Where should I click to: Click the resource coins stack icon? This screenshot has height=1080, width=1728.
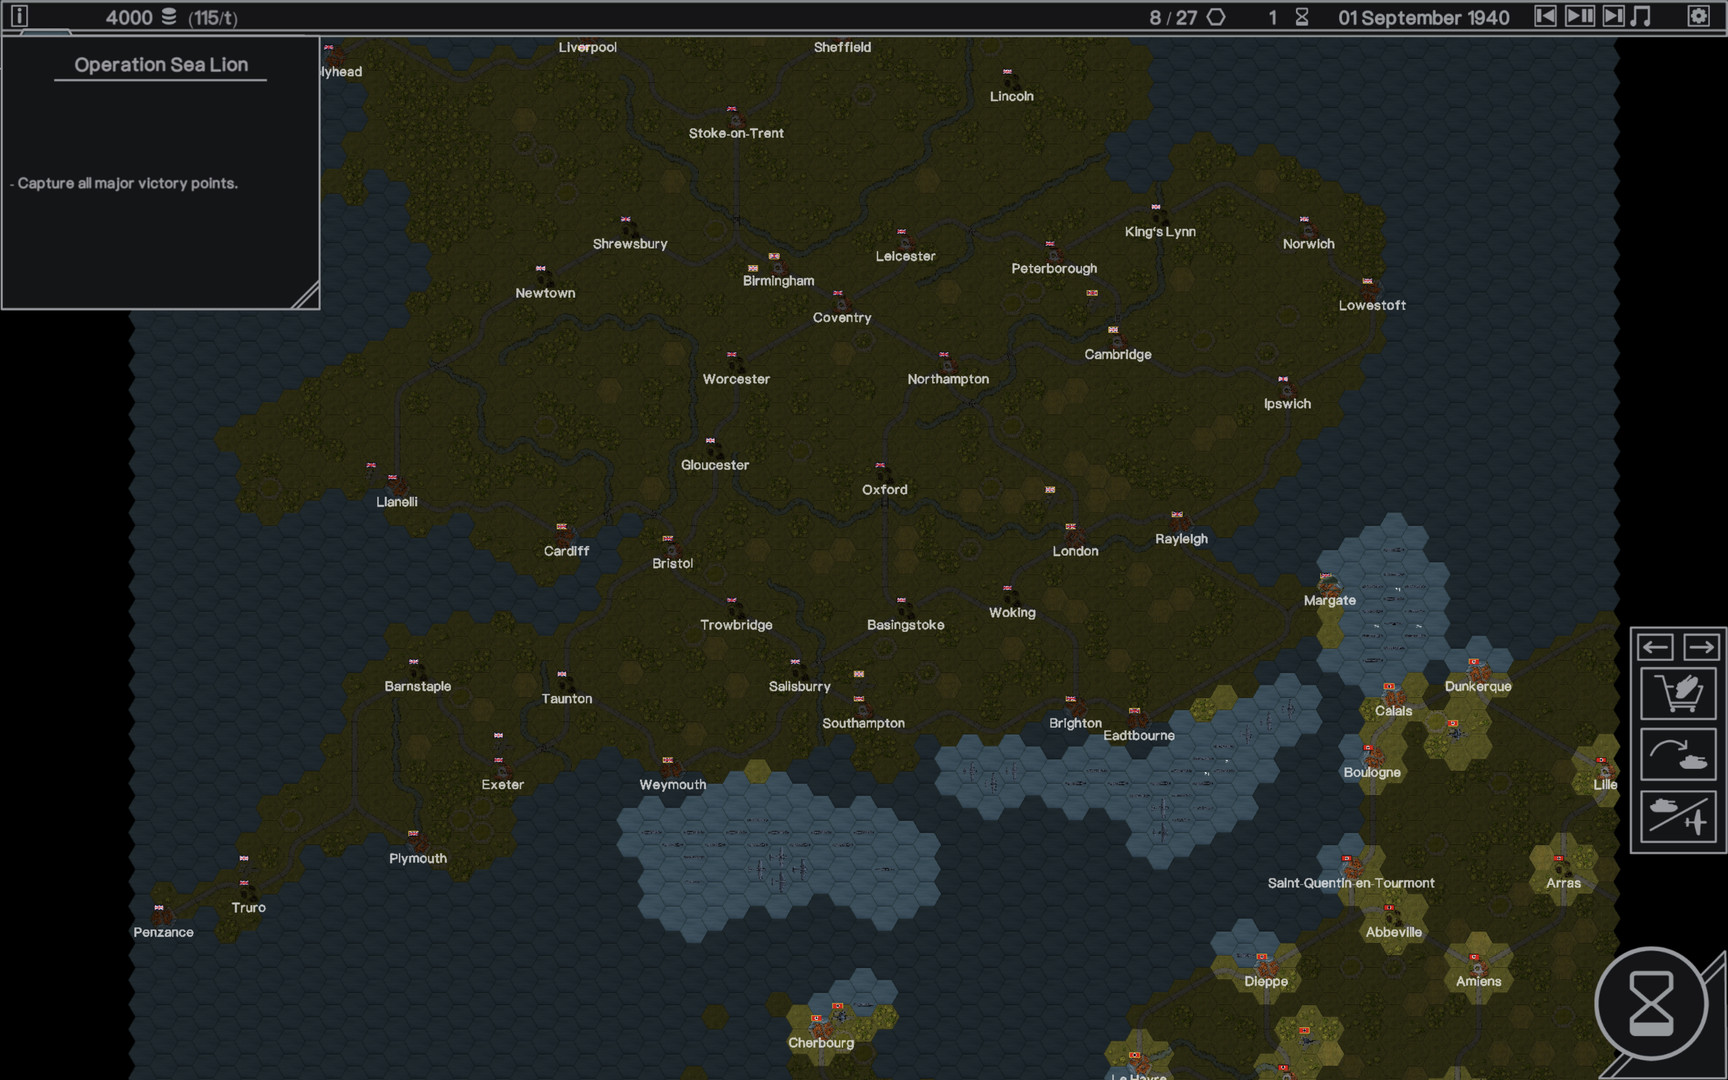pyautogui.click(x=169, y=17)
